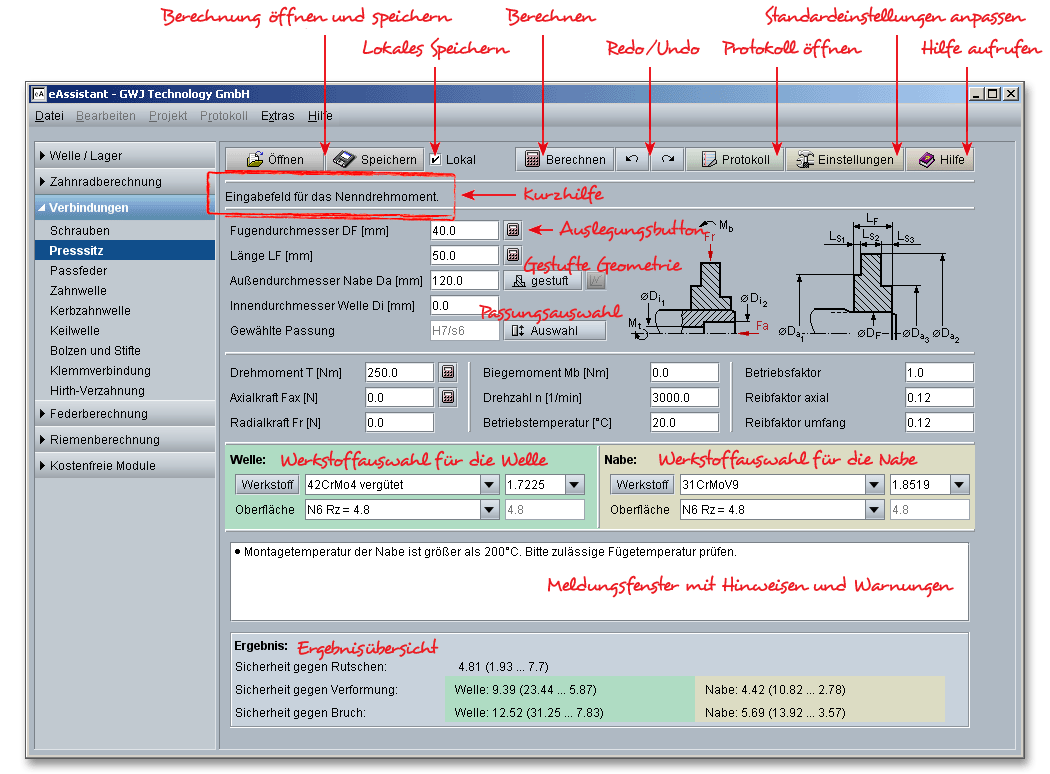Click calculator icon next to Drehmoment T
The height and width of the screenshot is (774, 1050).
click(448, 372)
